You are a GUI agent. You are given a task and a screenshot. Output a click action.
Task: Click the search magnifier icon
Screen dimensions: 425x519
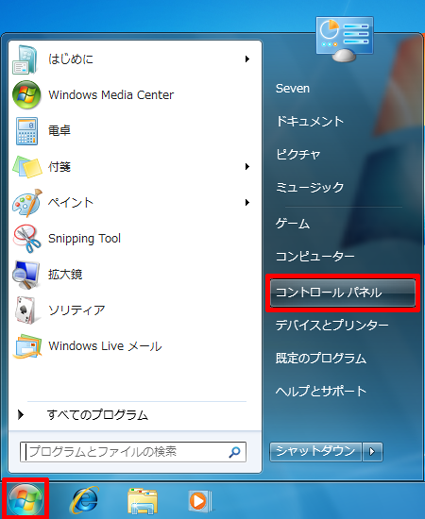tap(235, 452)
